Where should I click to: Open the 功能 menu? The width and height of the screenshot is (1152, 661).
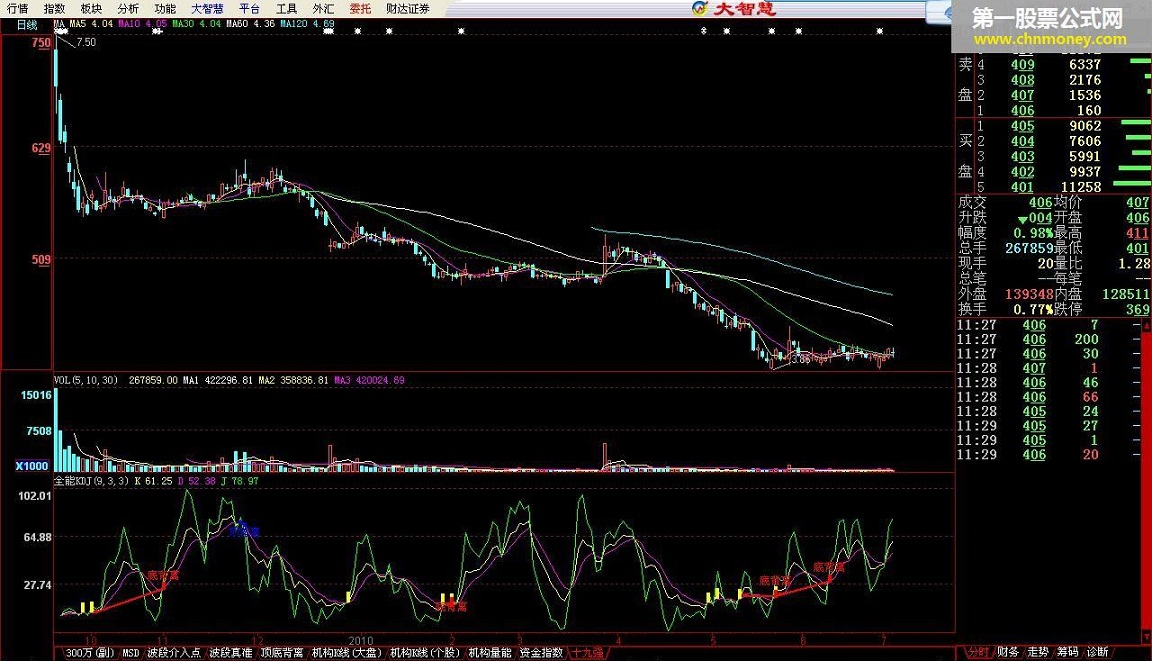point(165,9)
